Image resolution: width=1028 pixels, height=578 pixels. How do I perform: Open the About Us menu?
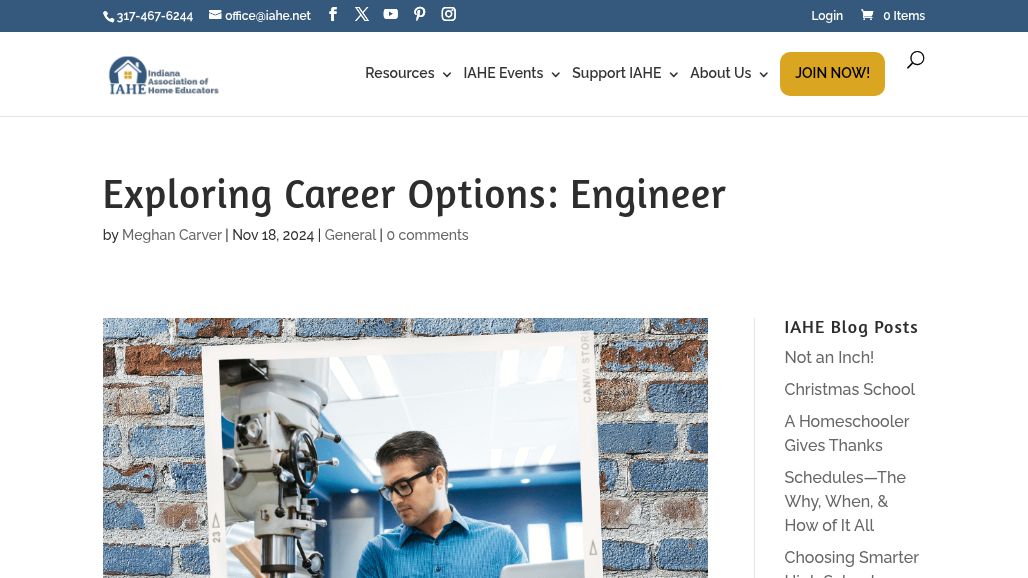[728, 74]
